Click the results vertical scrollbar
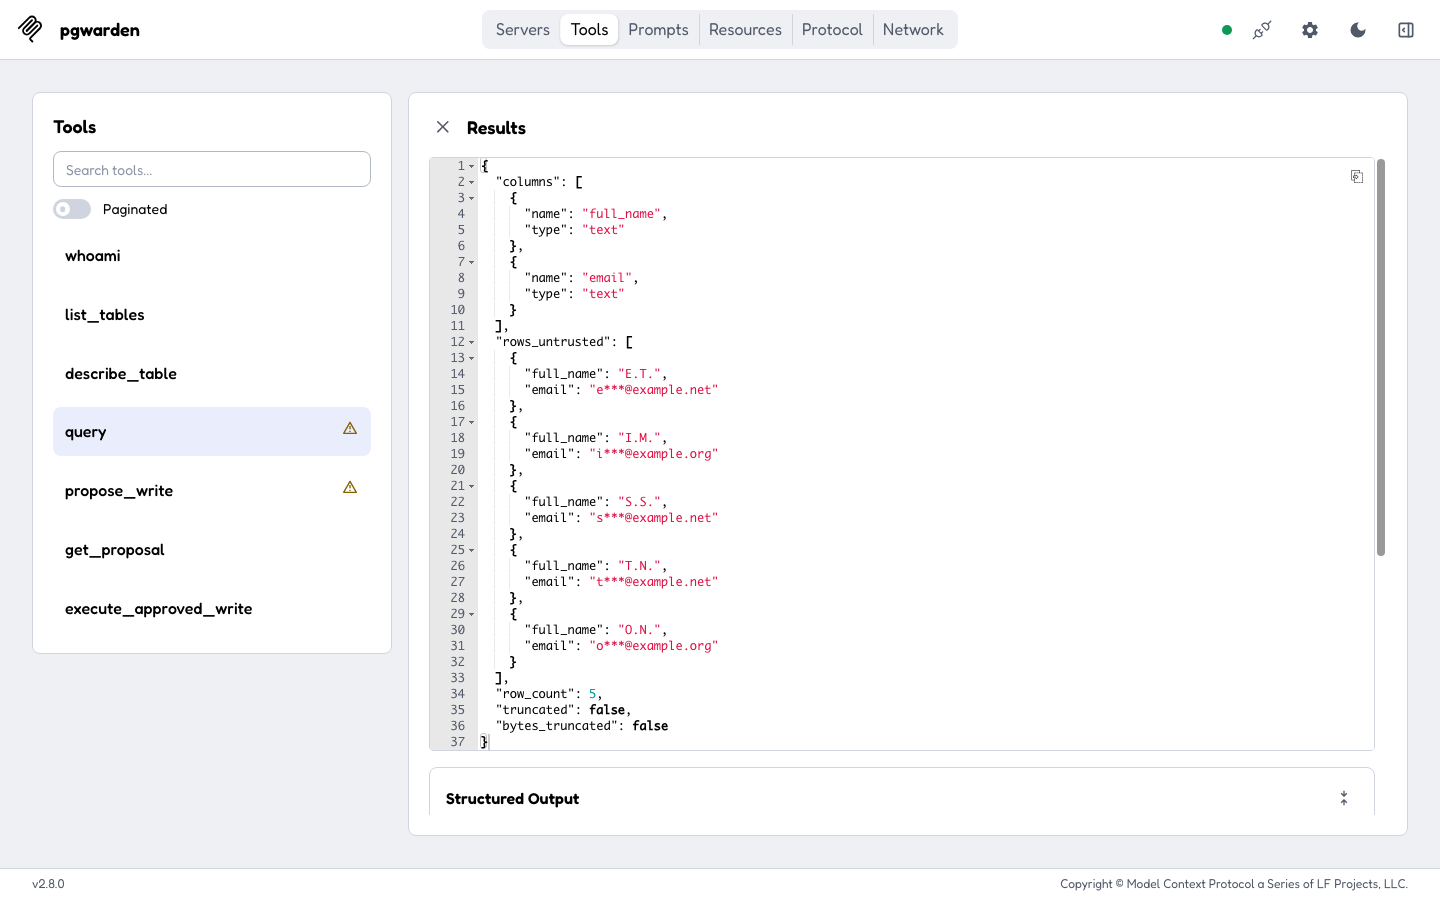The height and width of the screenshot is (900, 1440). 1381,357
